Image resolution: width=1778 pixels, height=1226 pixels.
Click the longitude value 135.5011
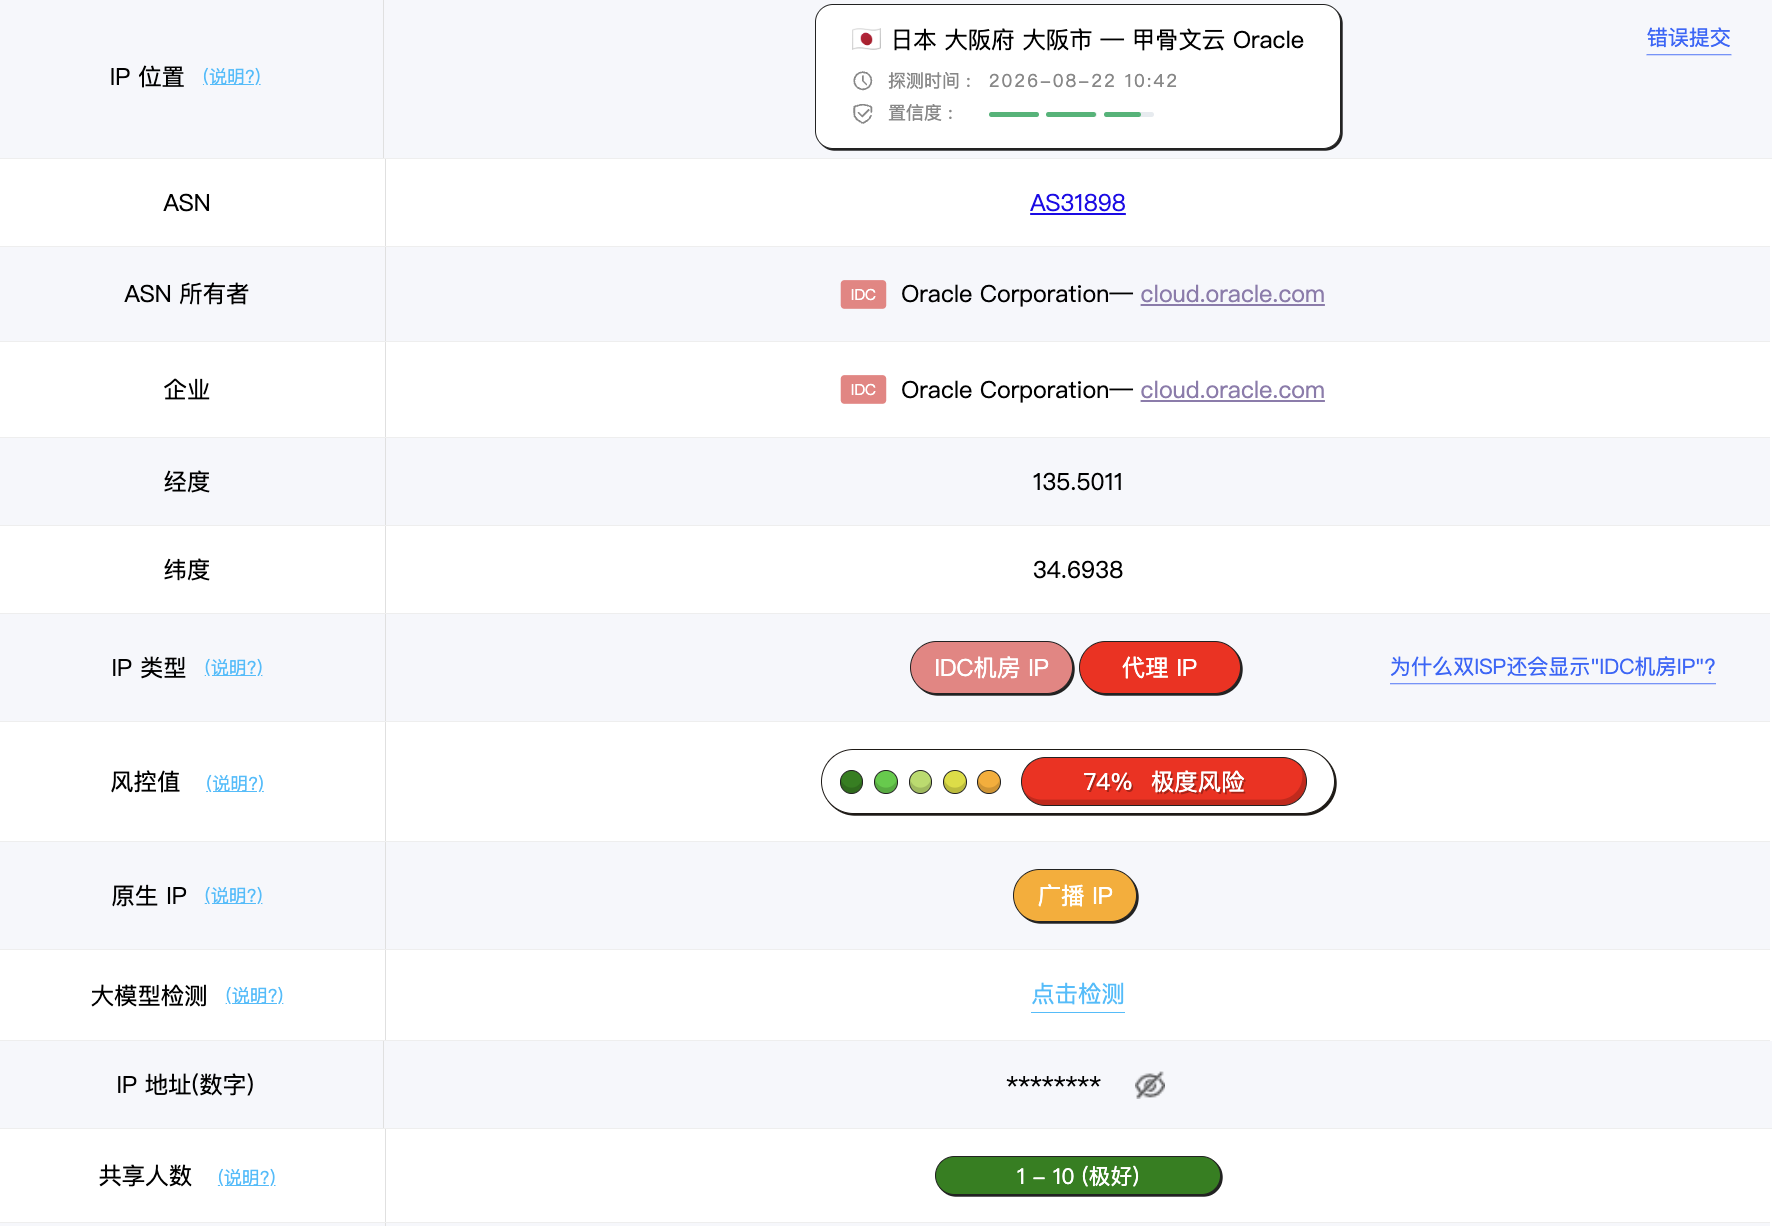(1078, 482)
